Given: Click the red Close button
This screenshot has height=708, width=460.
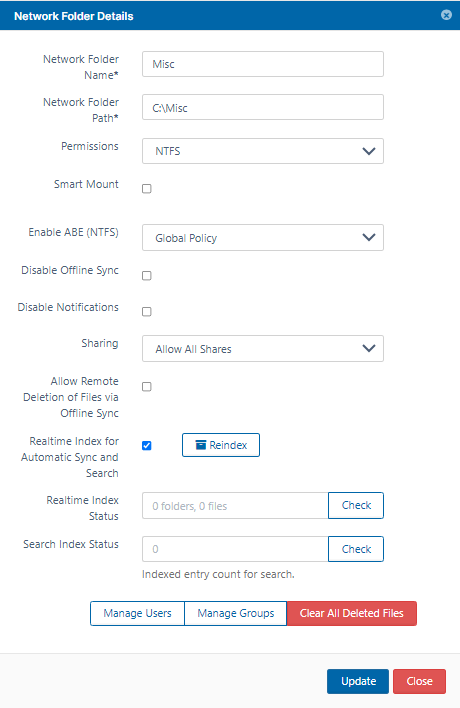Looking at the screenshot, I should [419, 681].
